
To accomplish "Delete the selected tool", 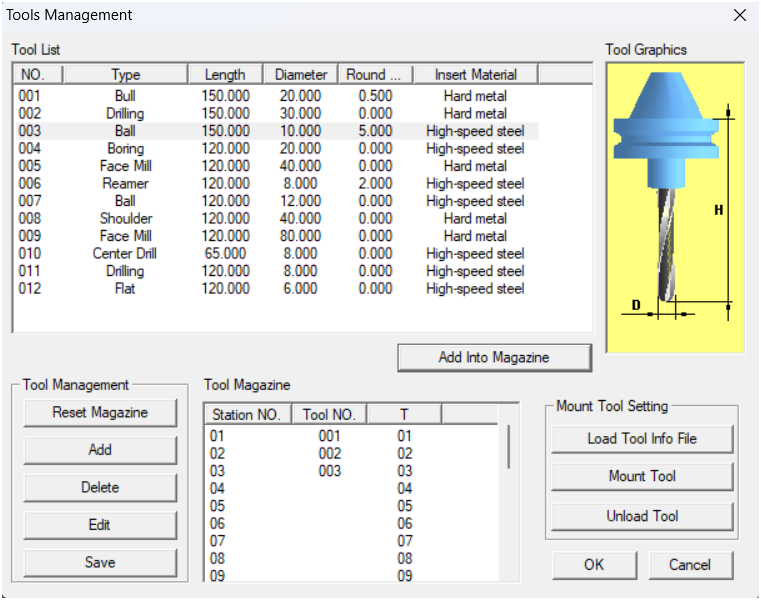I will (x=100, y=487).
